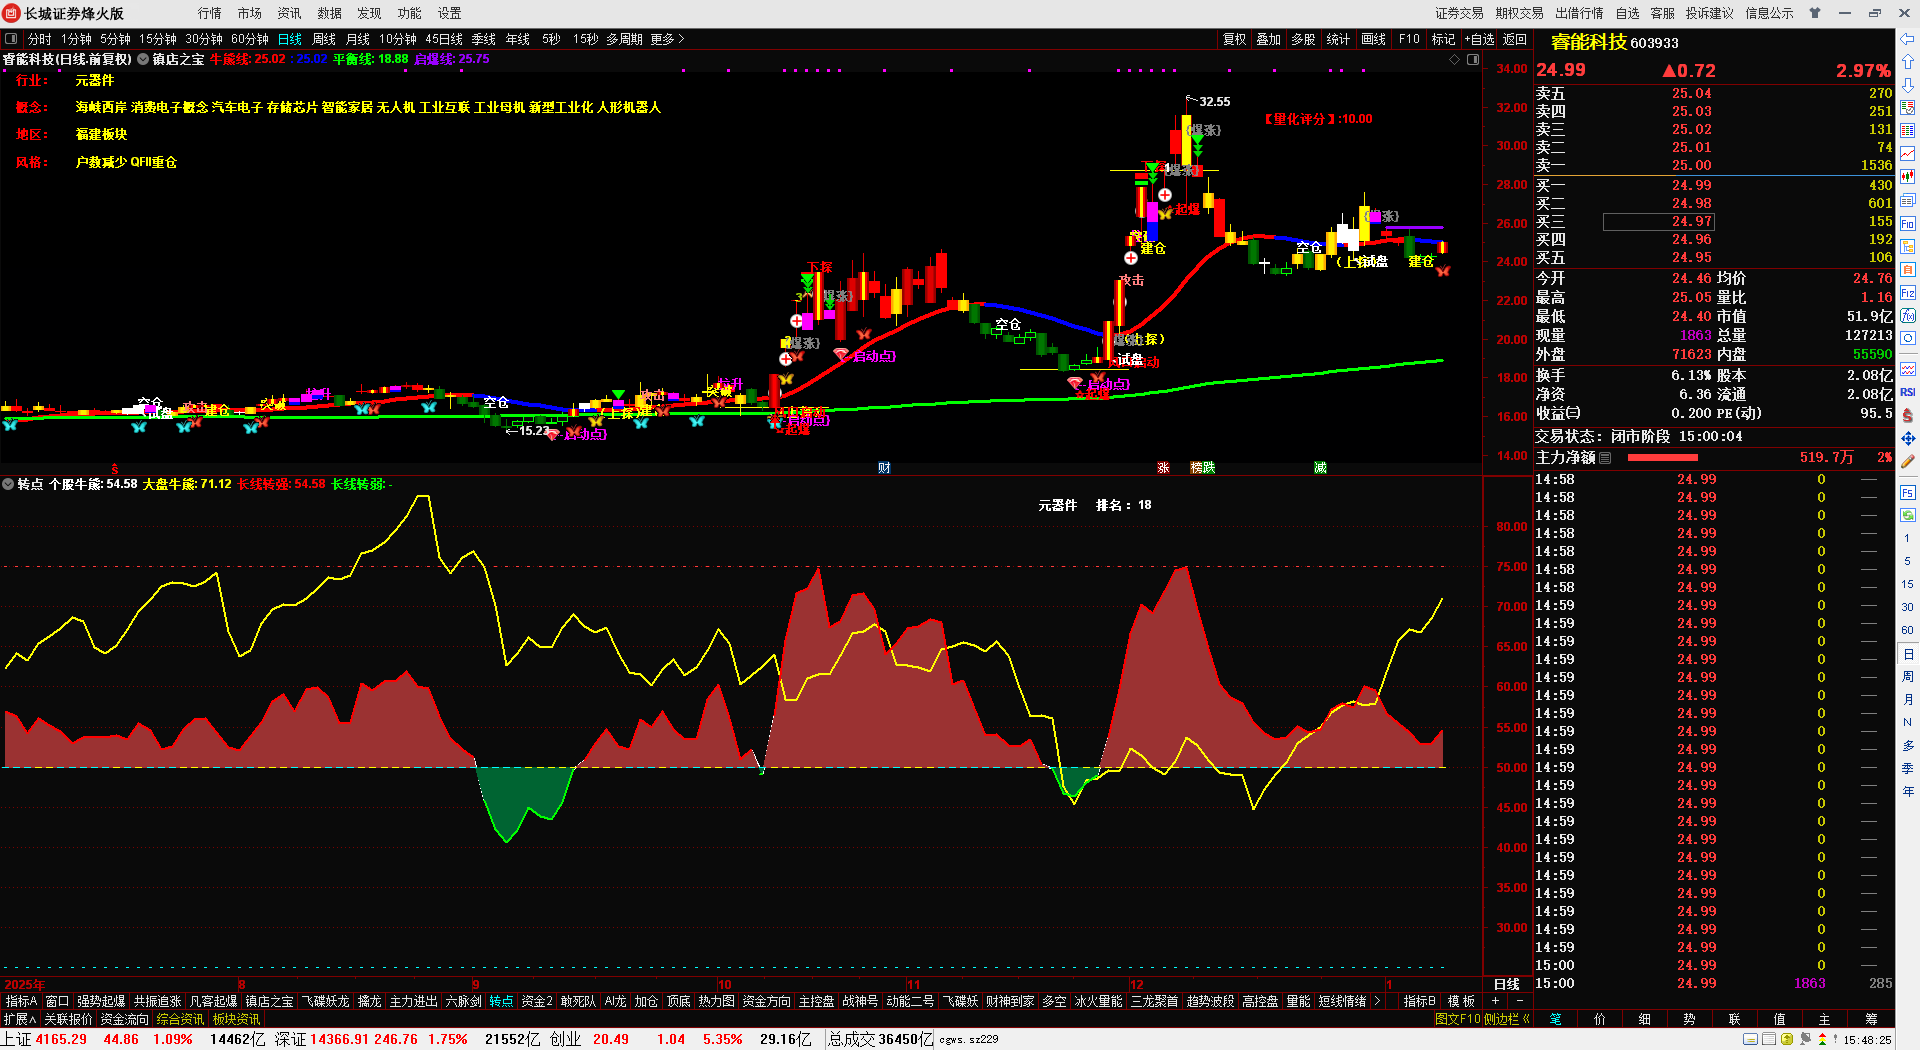Switch to 周线 weekly chart tab
The height and width of the screenshot is (1050, 1920).
324,39
